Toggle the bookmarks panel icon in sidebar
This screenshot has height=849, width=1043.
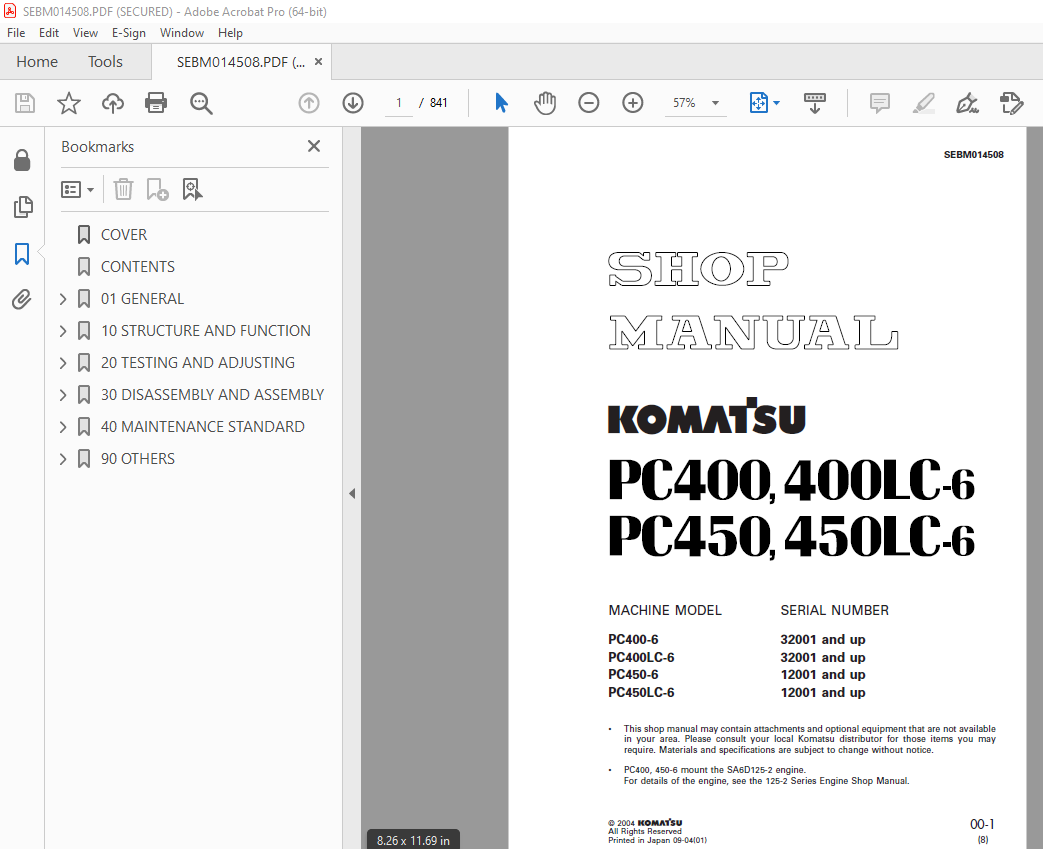(x=22, y=254)
